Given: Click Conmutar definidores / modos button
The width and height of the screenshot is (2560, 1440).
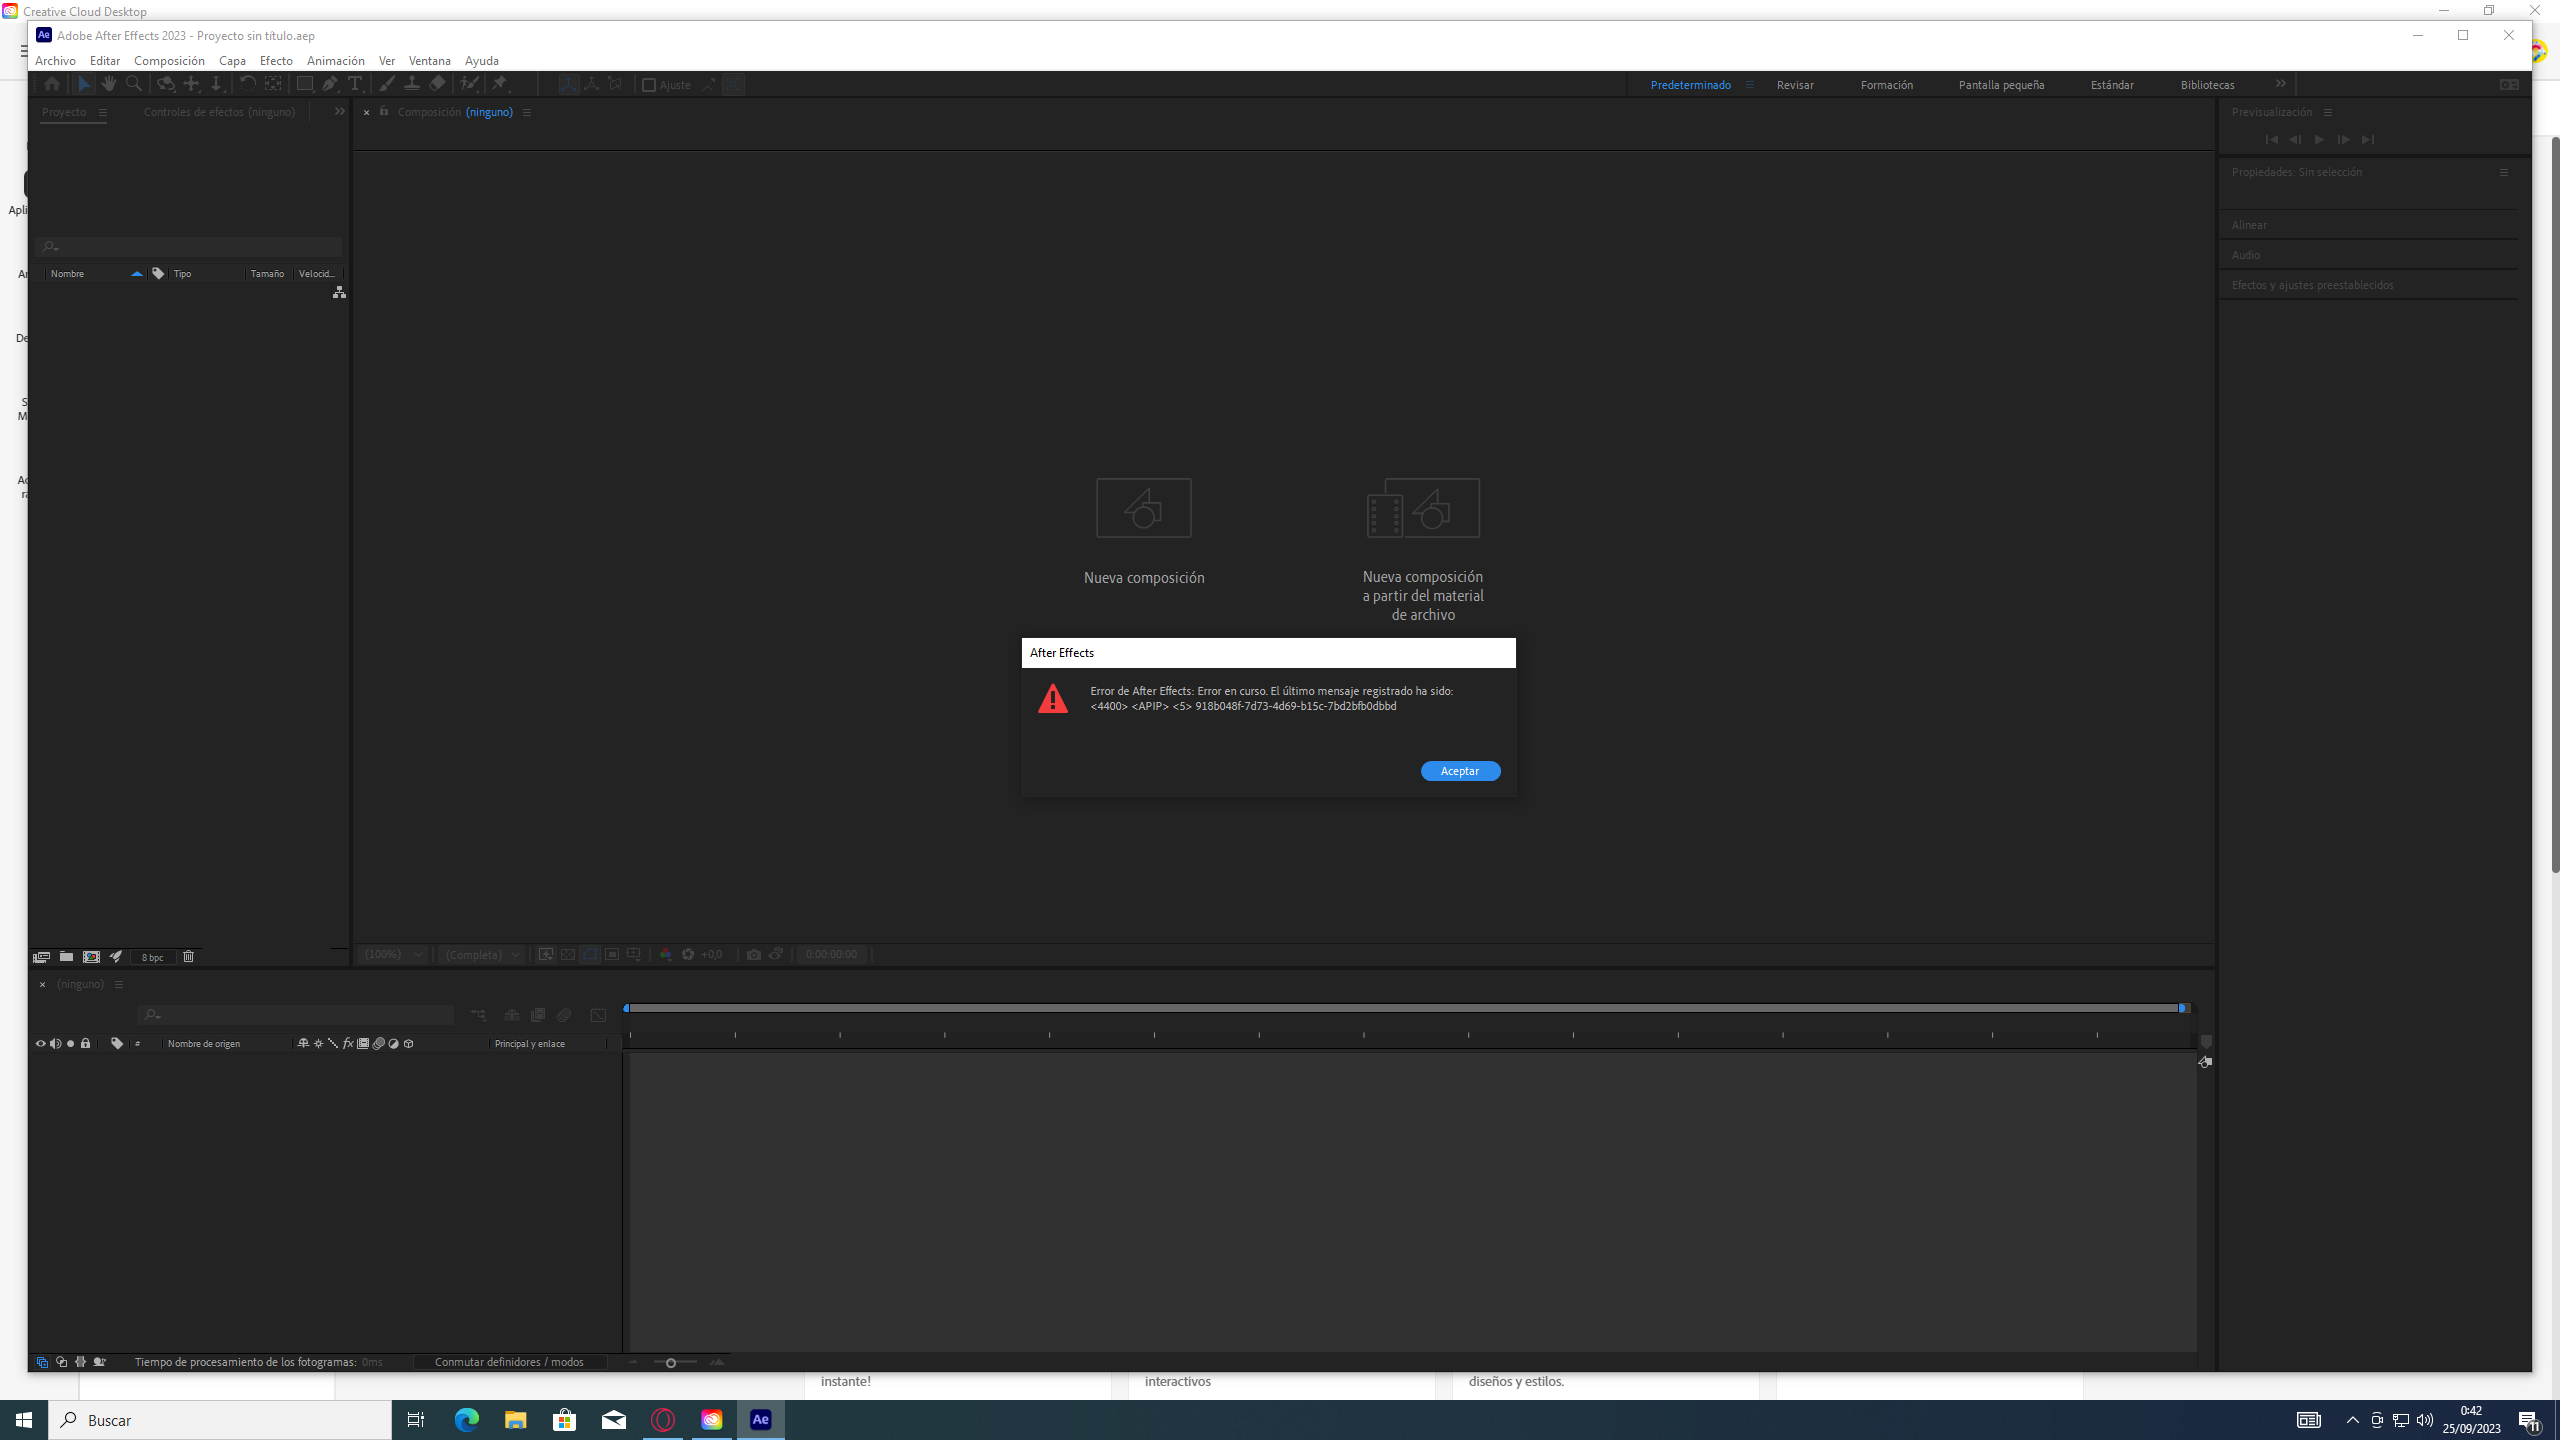Looking at the screenshot, I should pyautogui.click(x=509, y=1362).
